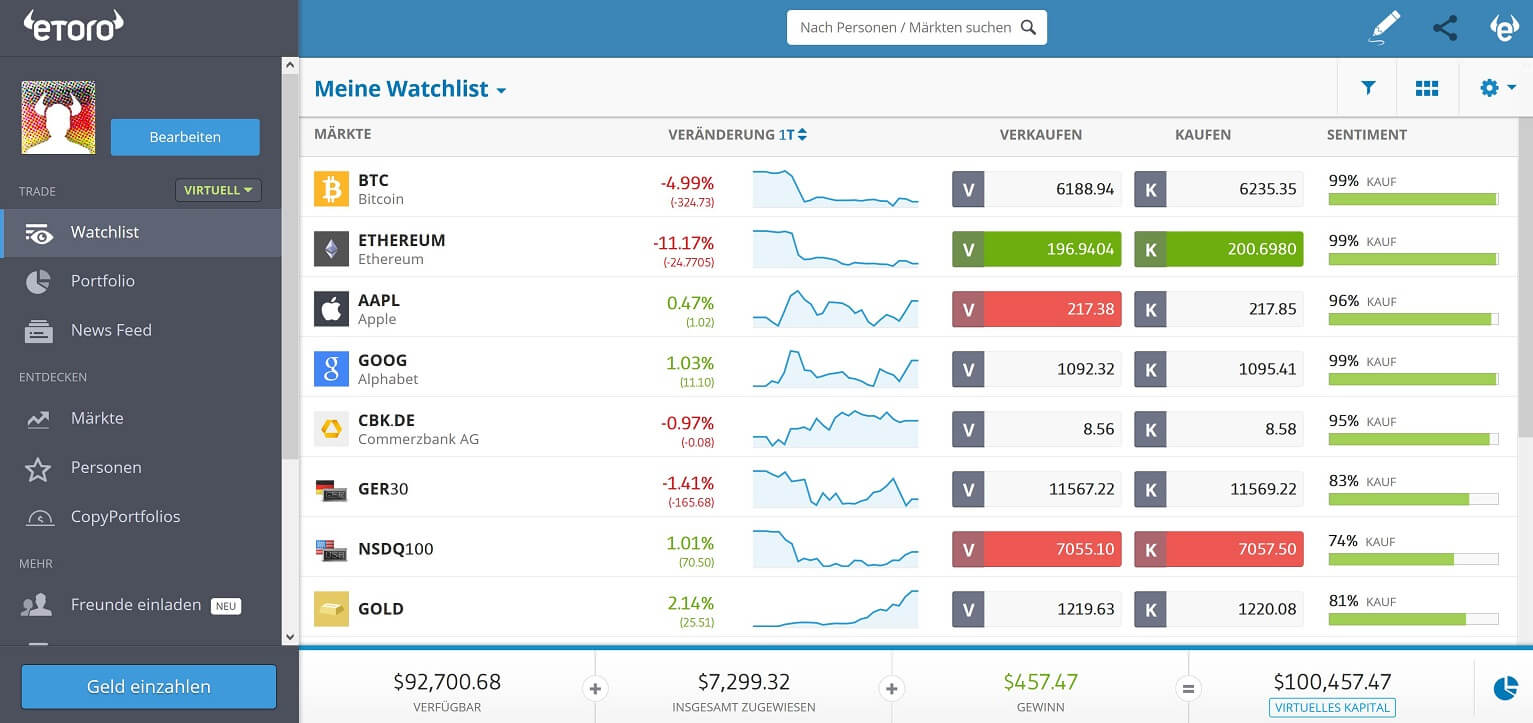This screenshot has width=1533, height=723.
Task: Click the pie chart icon in footer
Action: [1505, 688]
